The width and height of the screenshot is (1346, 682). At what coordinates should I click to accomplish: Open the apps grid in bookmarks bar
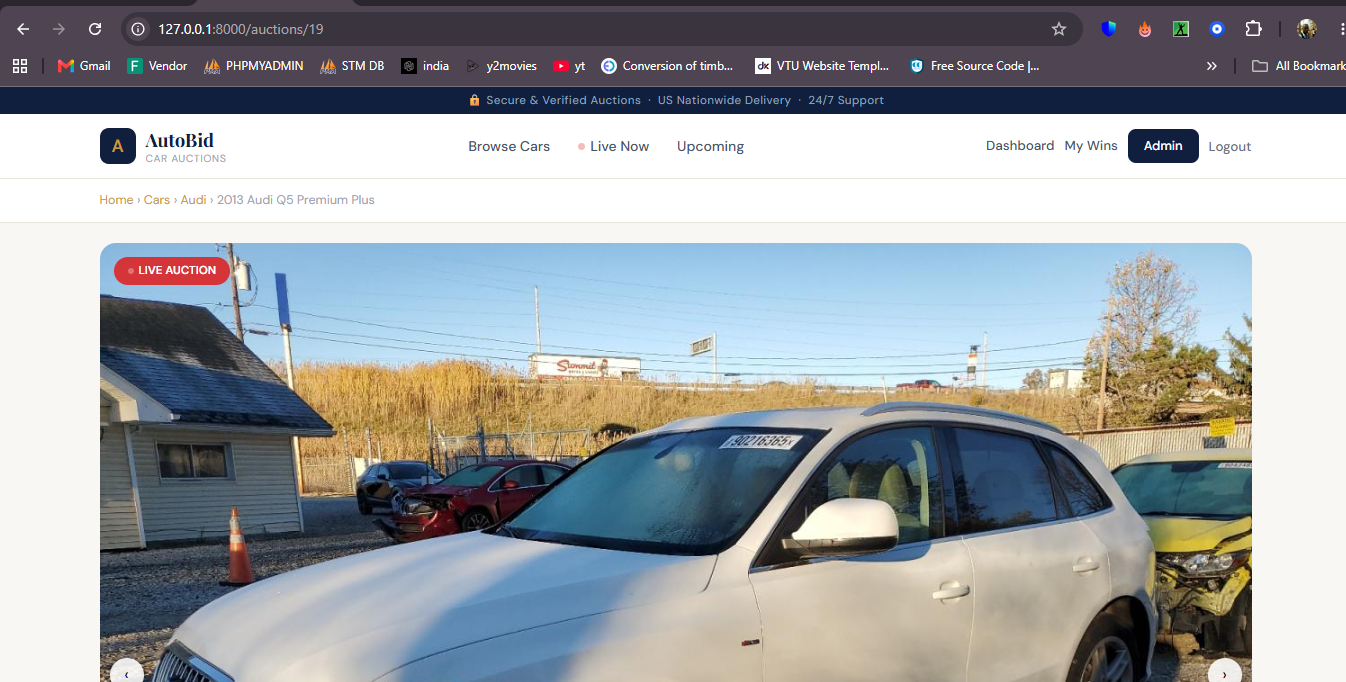19,66
